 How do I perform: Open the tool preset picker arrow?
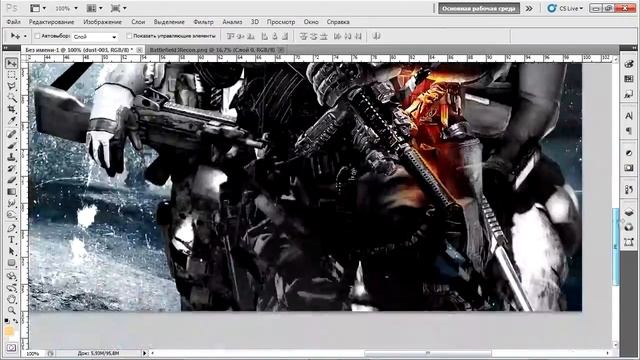tap(25, 36)
